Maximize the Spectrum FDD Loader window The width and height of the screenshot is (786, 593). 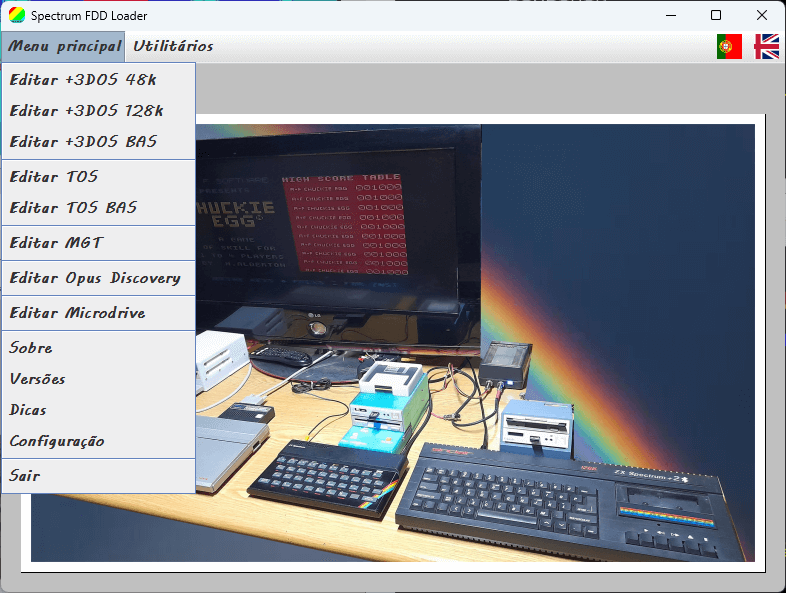[716, 16]
